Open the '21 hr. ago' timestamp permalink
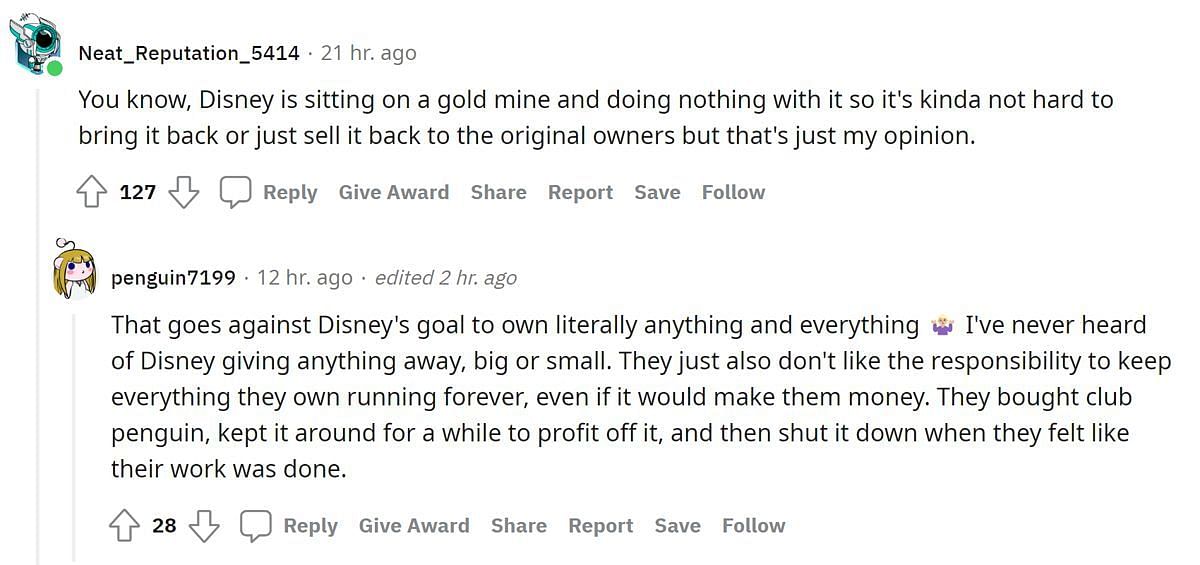 [x=369, y=53]
